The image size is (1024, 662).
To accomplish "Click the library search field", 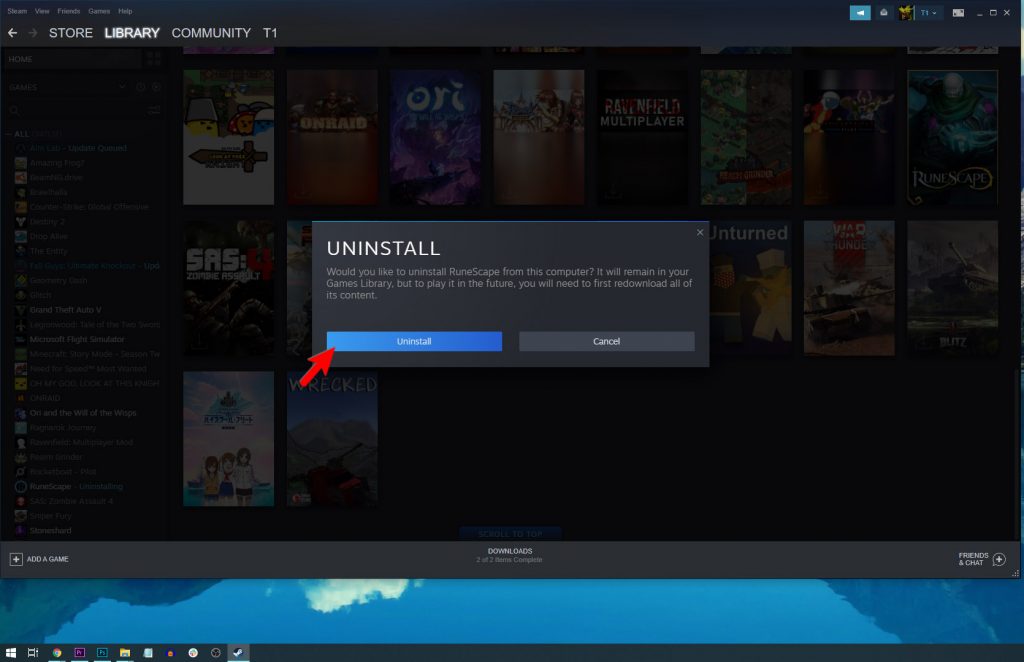I will tap(77, 110).
